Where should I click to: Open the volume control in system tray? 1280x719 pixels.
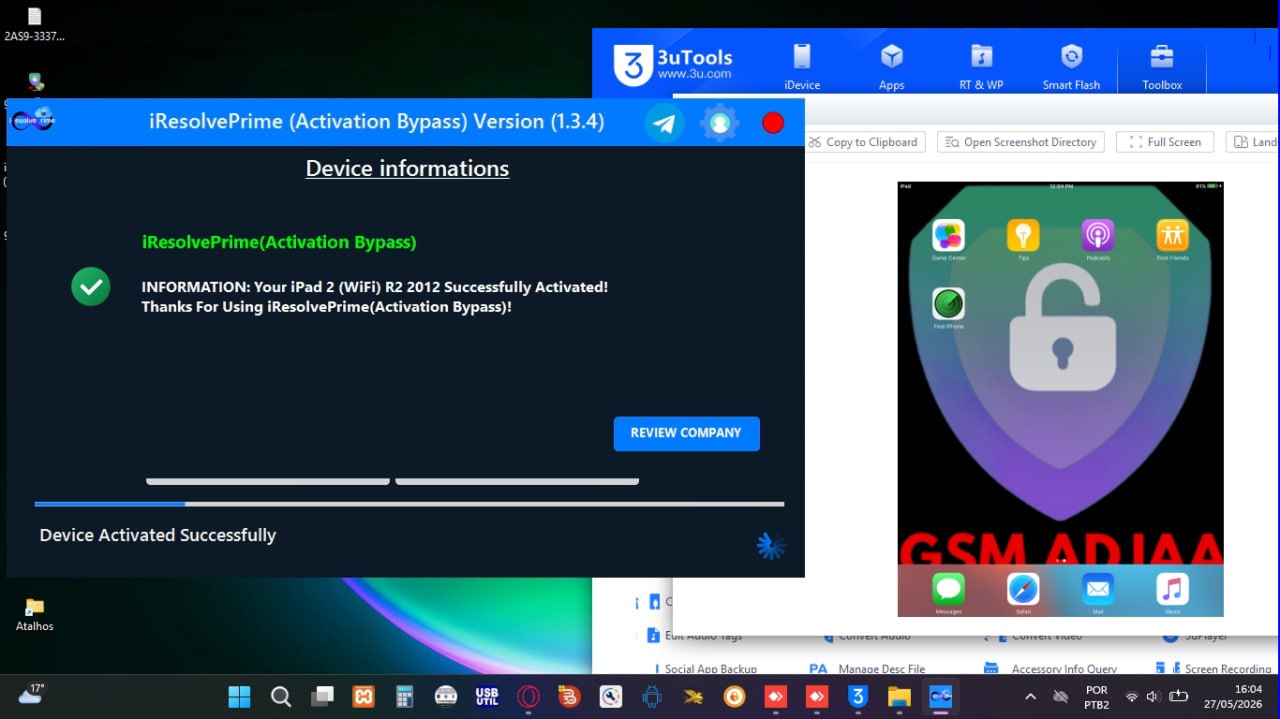click(x=1152, y=696)
